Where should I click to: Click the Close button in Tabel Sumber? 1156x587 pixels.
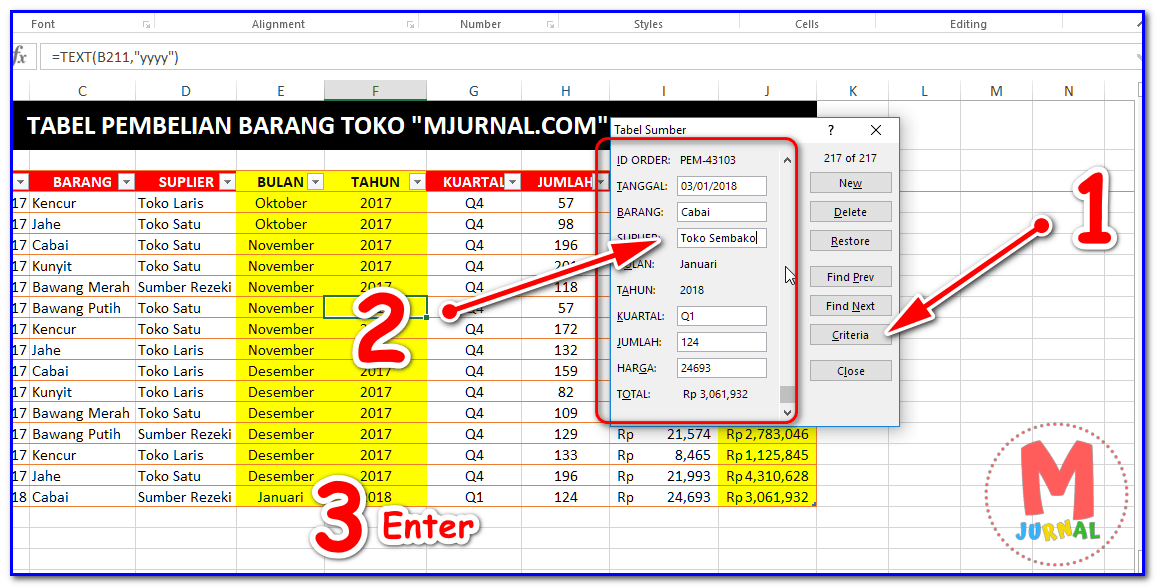pos(850,371)
